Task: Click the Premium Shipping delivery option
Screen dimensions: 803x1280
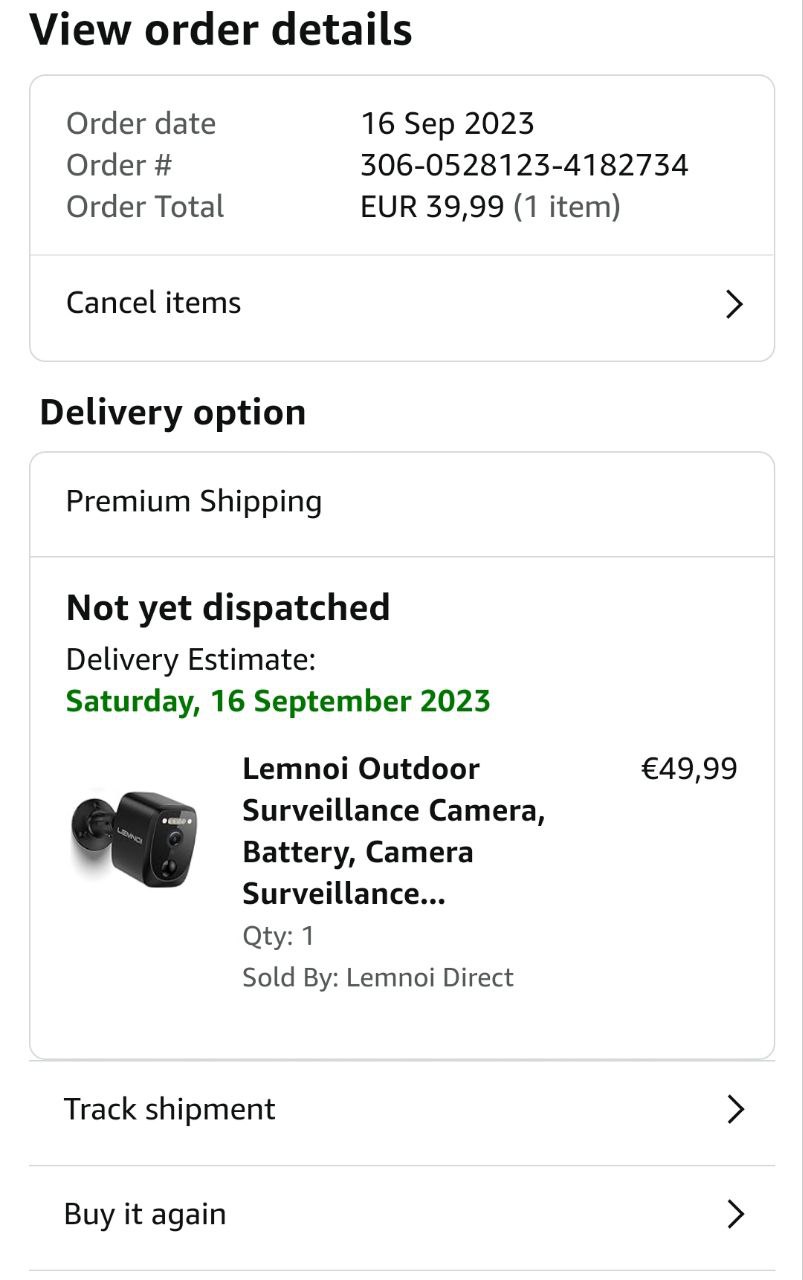Action: [x=194, y=501]
